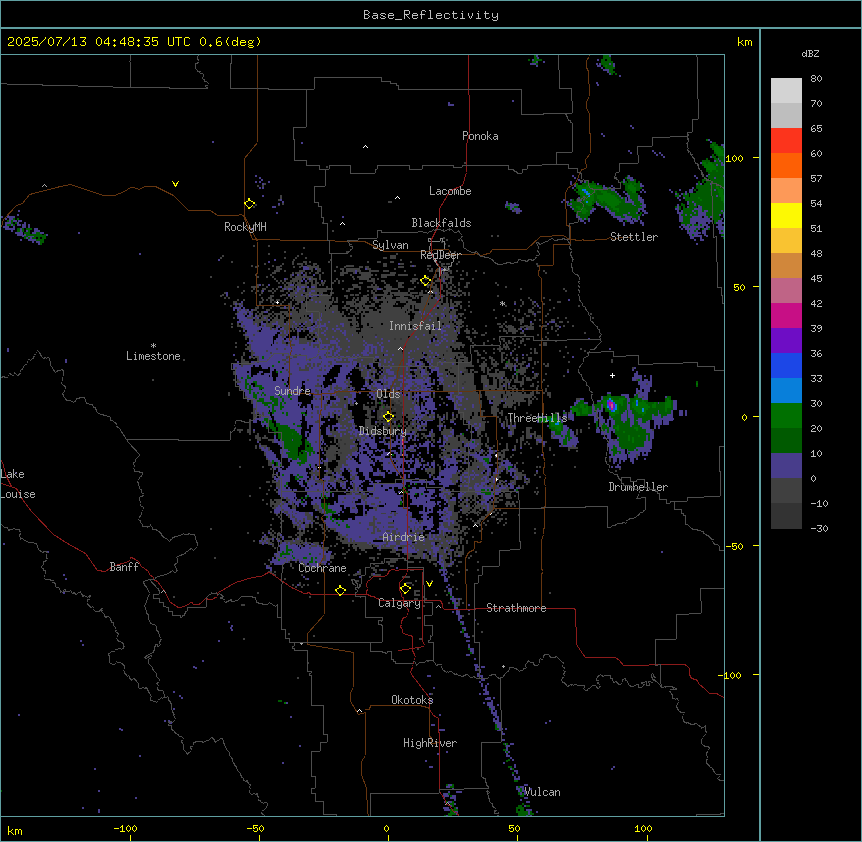Click the Limestone label
Viewport: 862px width, 842px height.
coord(153,356)
